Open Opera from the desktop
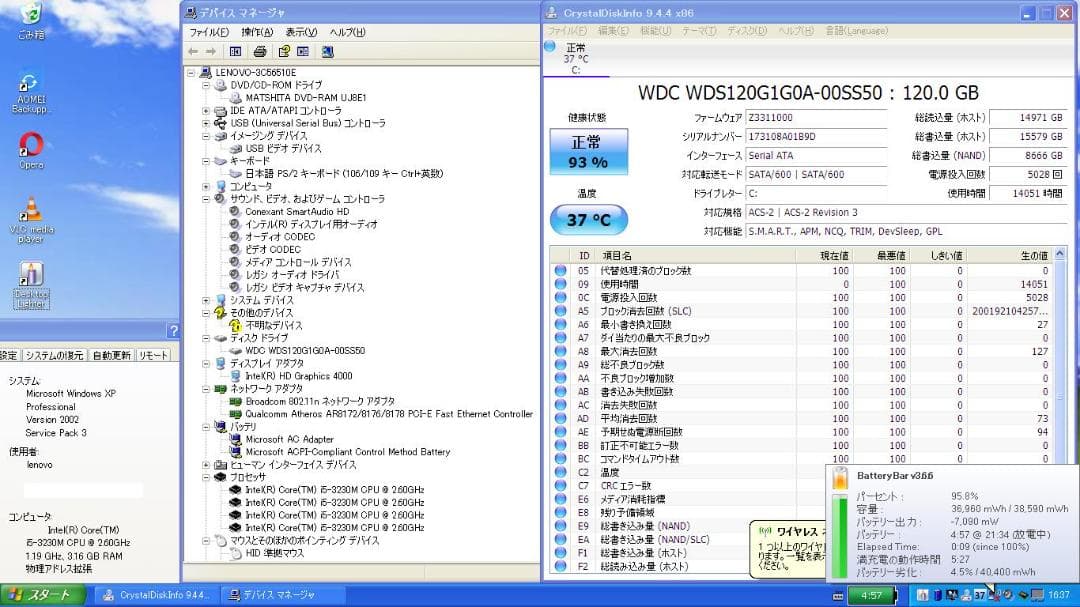The width and height of the screenshot is (1080, 607). tap(30, 150)
